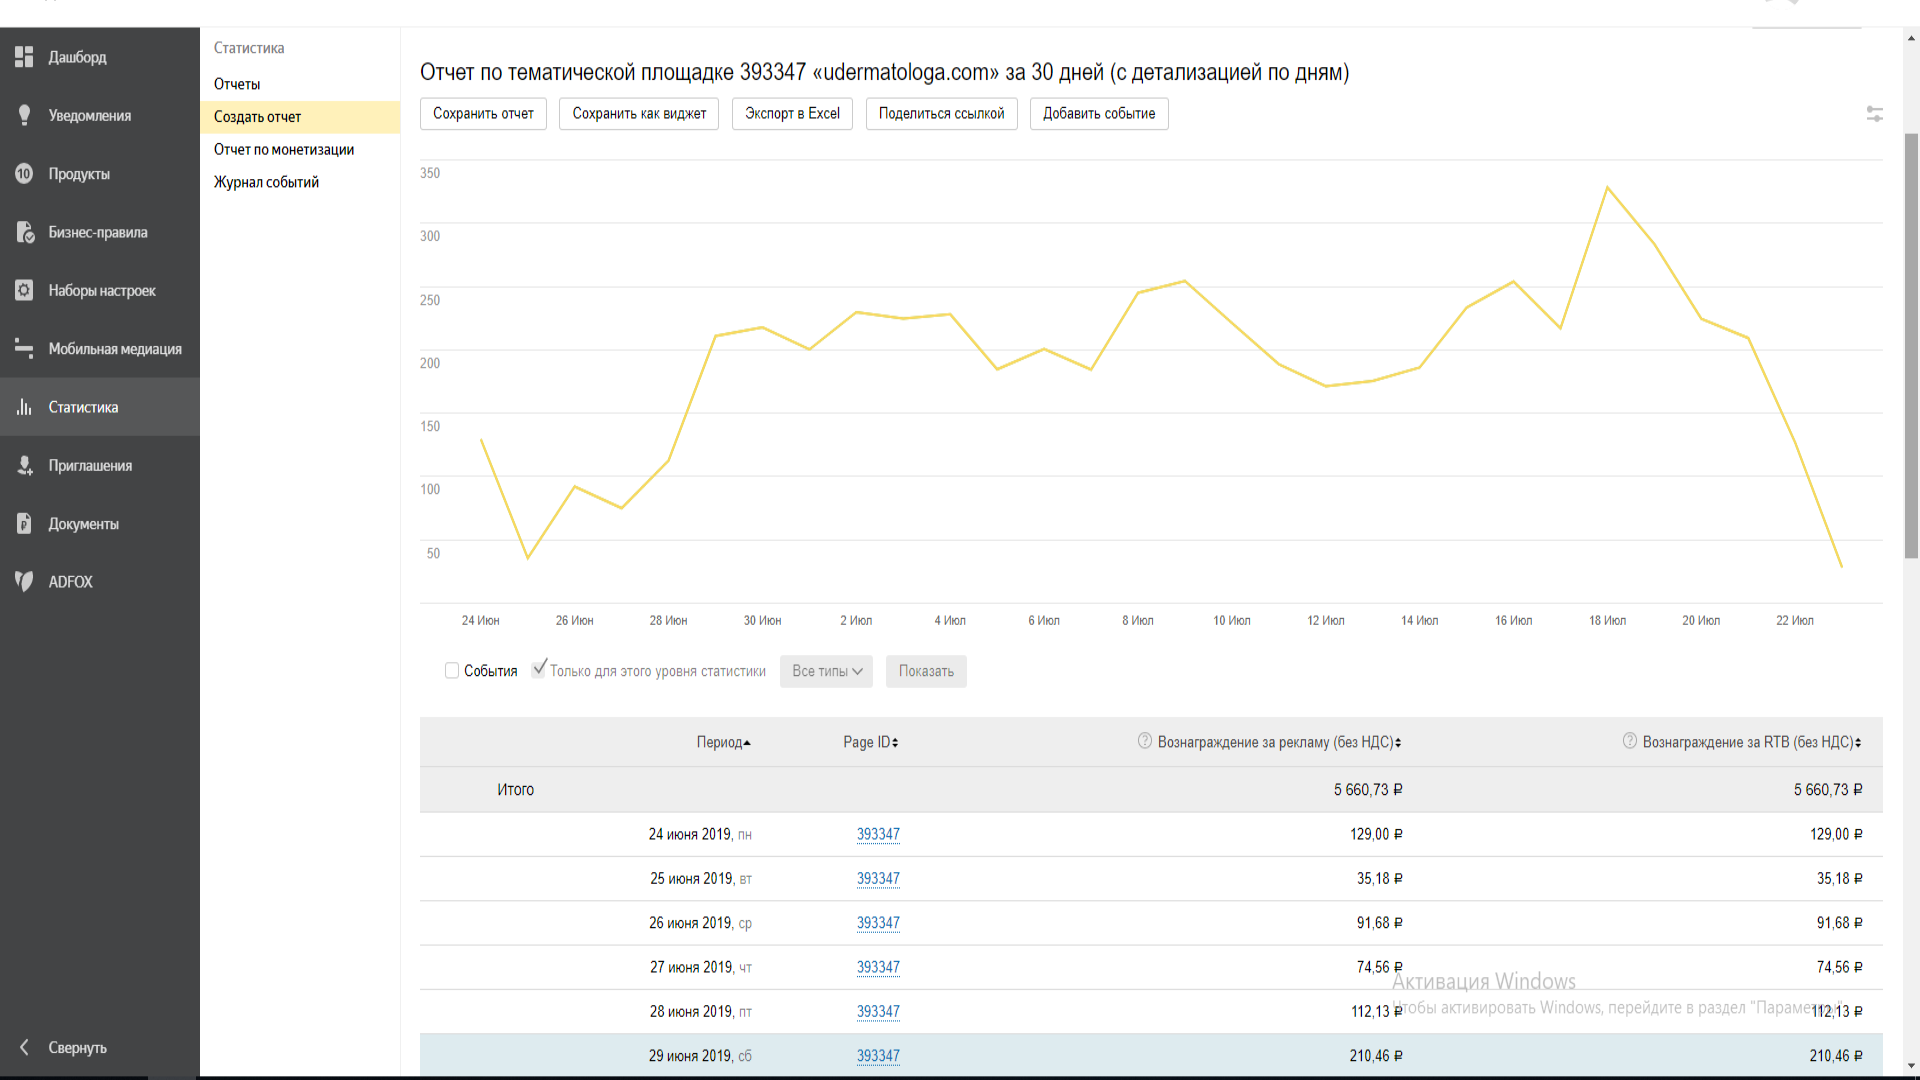Click the Notifications lightbulb icon

tap(24, 115)
